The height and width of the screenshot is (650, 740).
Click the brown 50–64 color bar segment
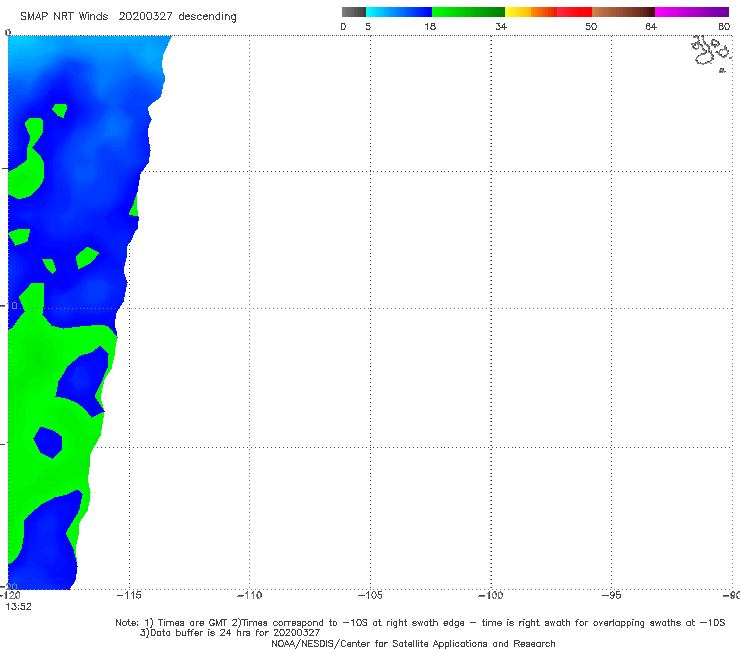623,12
